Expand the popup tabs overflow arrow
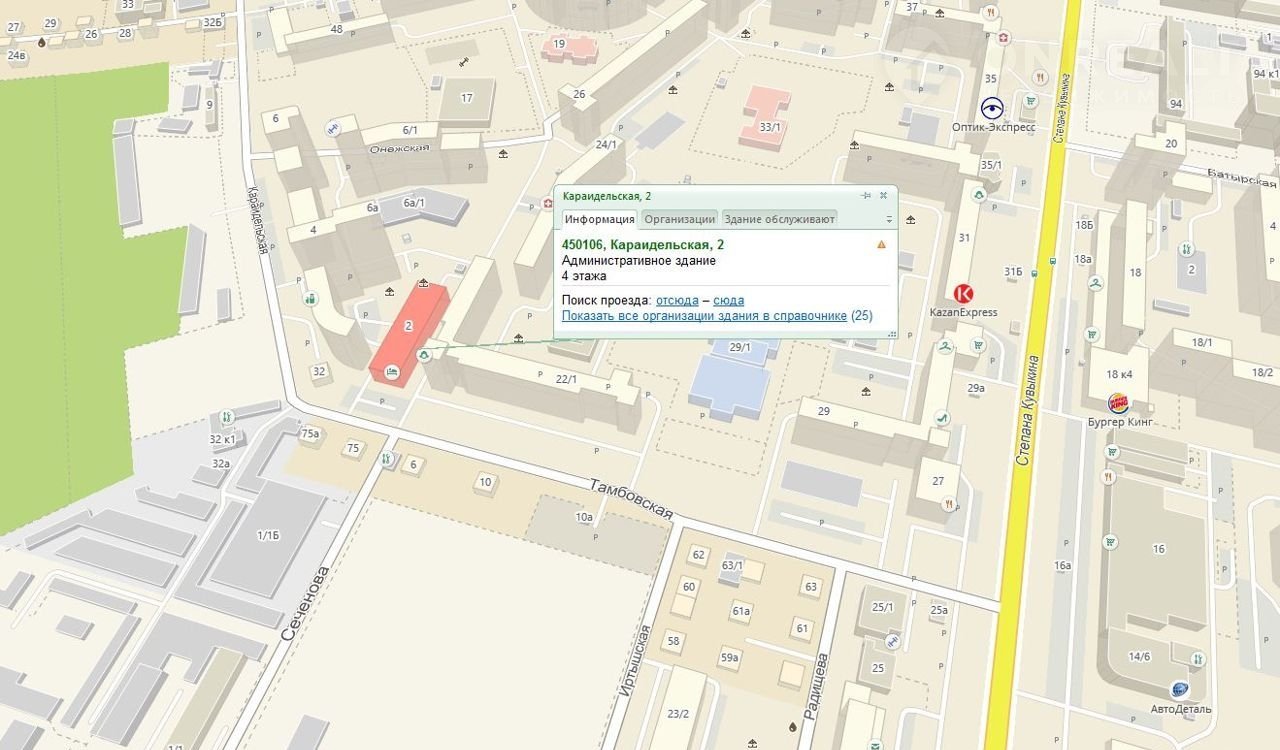 click(x=889, y=219)
